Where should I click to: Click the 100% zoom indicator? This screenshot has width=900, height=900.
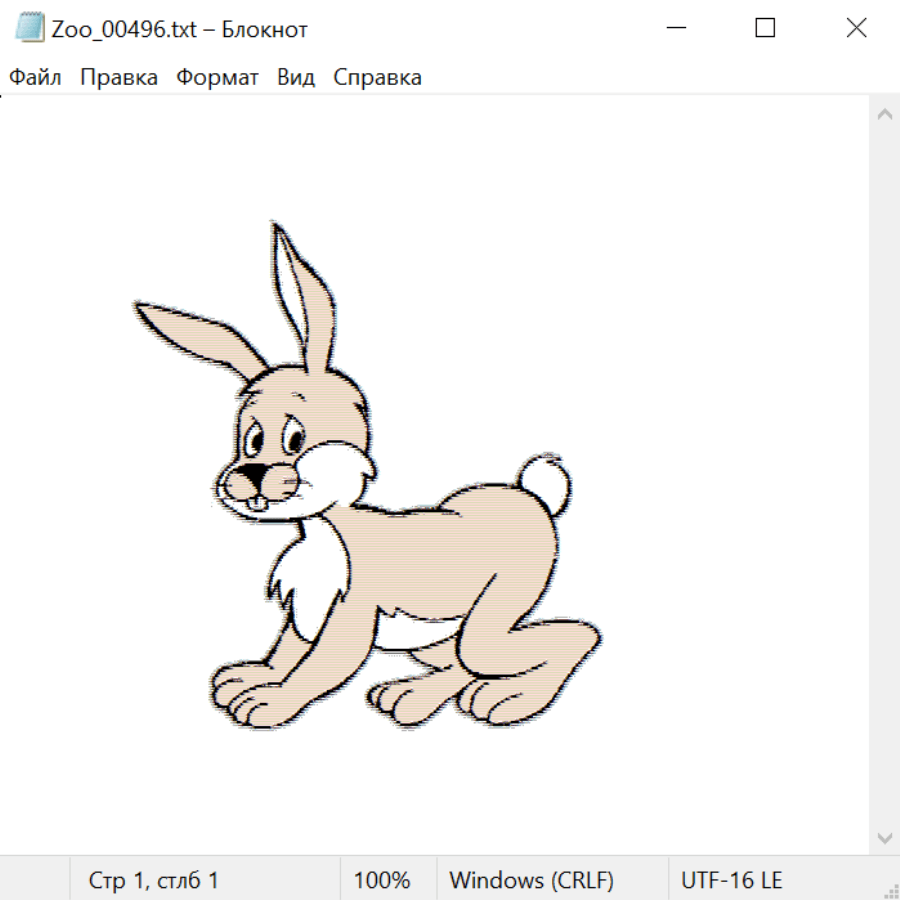click(x=382, y=880)
